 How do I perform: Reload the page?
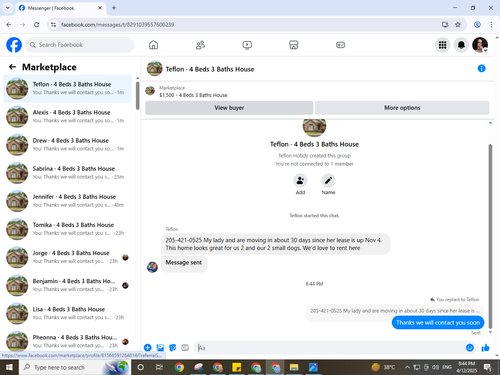coord(37,24)
